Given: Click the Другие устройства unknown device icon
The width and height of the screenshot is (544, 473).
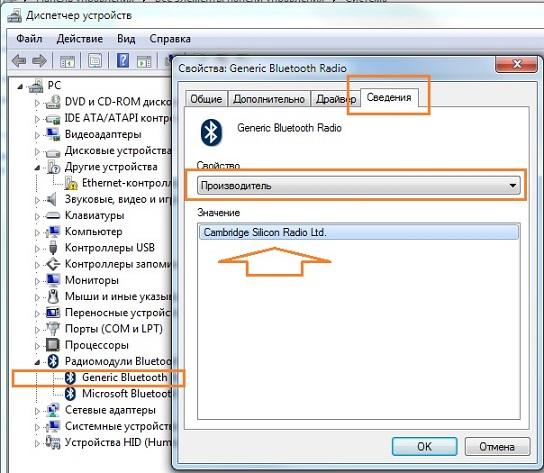Looking at the screenshot, I should point(53,167).
